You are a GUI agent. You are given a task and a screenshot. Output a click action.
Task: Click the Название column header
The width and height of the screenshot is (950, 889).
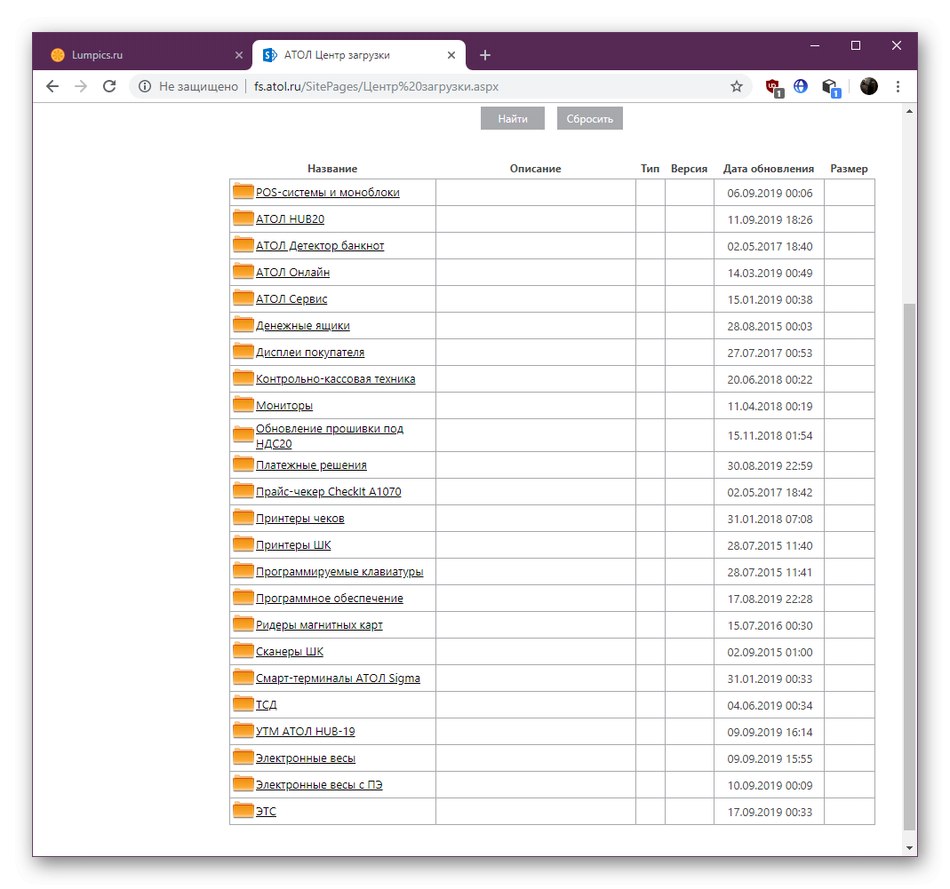(332, 168)
